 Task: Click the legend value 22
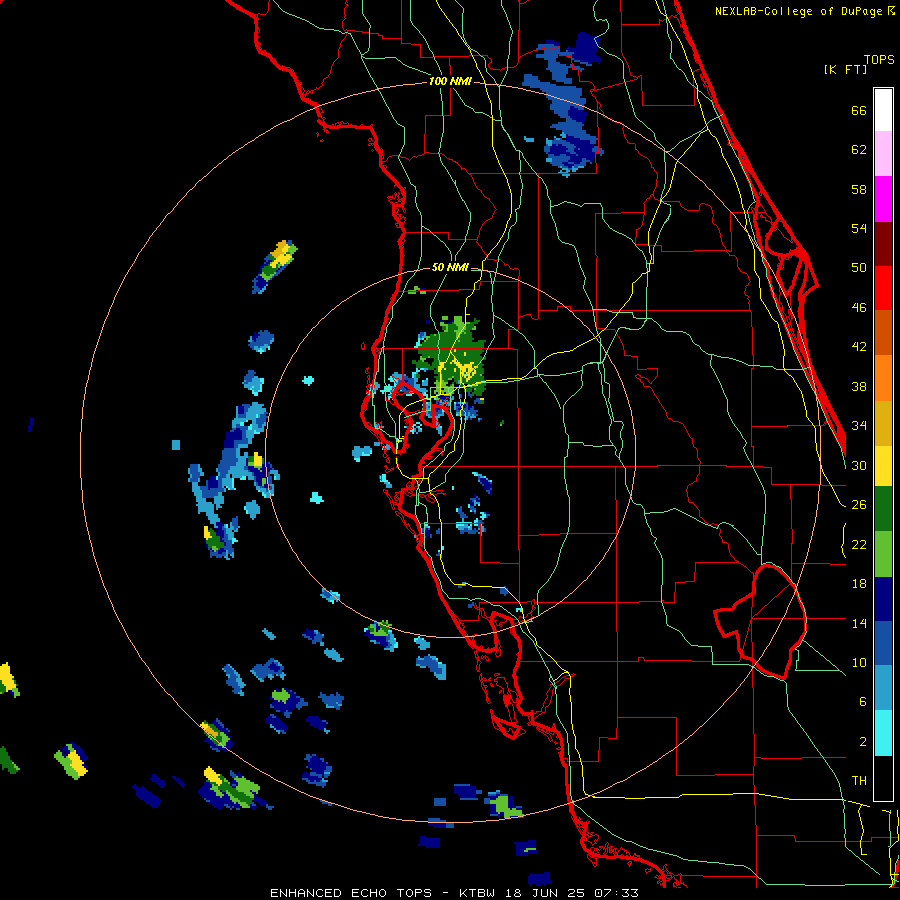click(859, 544)
